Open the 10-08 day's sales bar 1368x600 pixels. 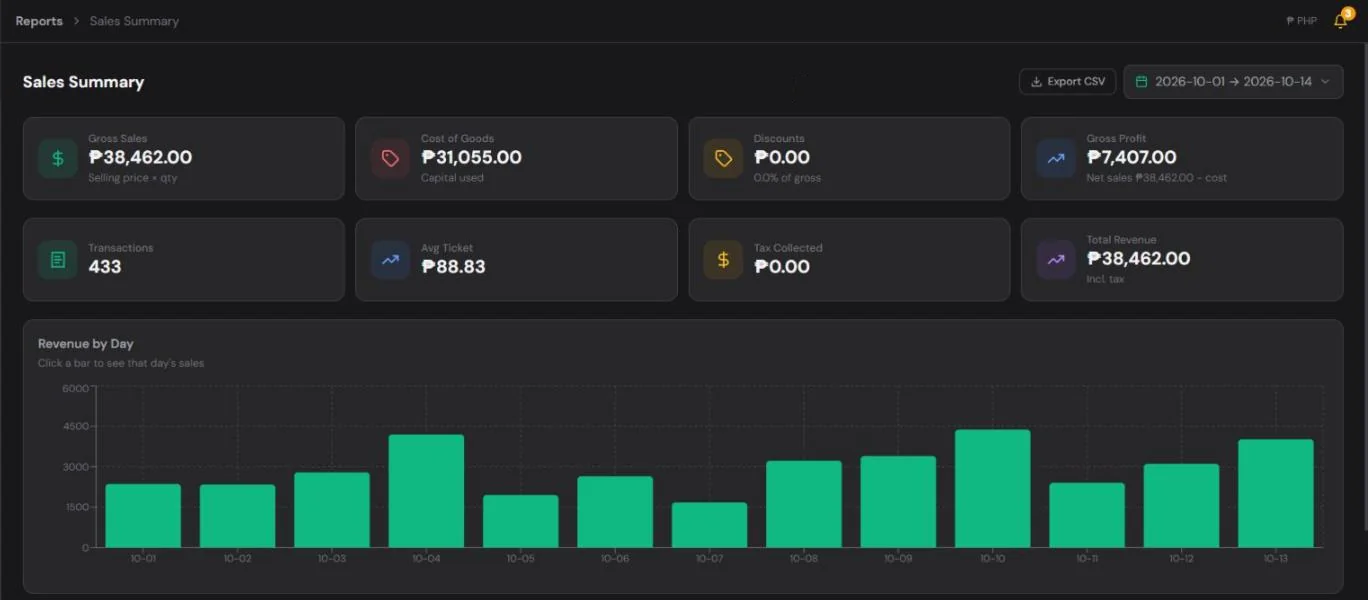click(804, 504)
